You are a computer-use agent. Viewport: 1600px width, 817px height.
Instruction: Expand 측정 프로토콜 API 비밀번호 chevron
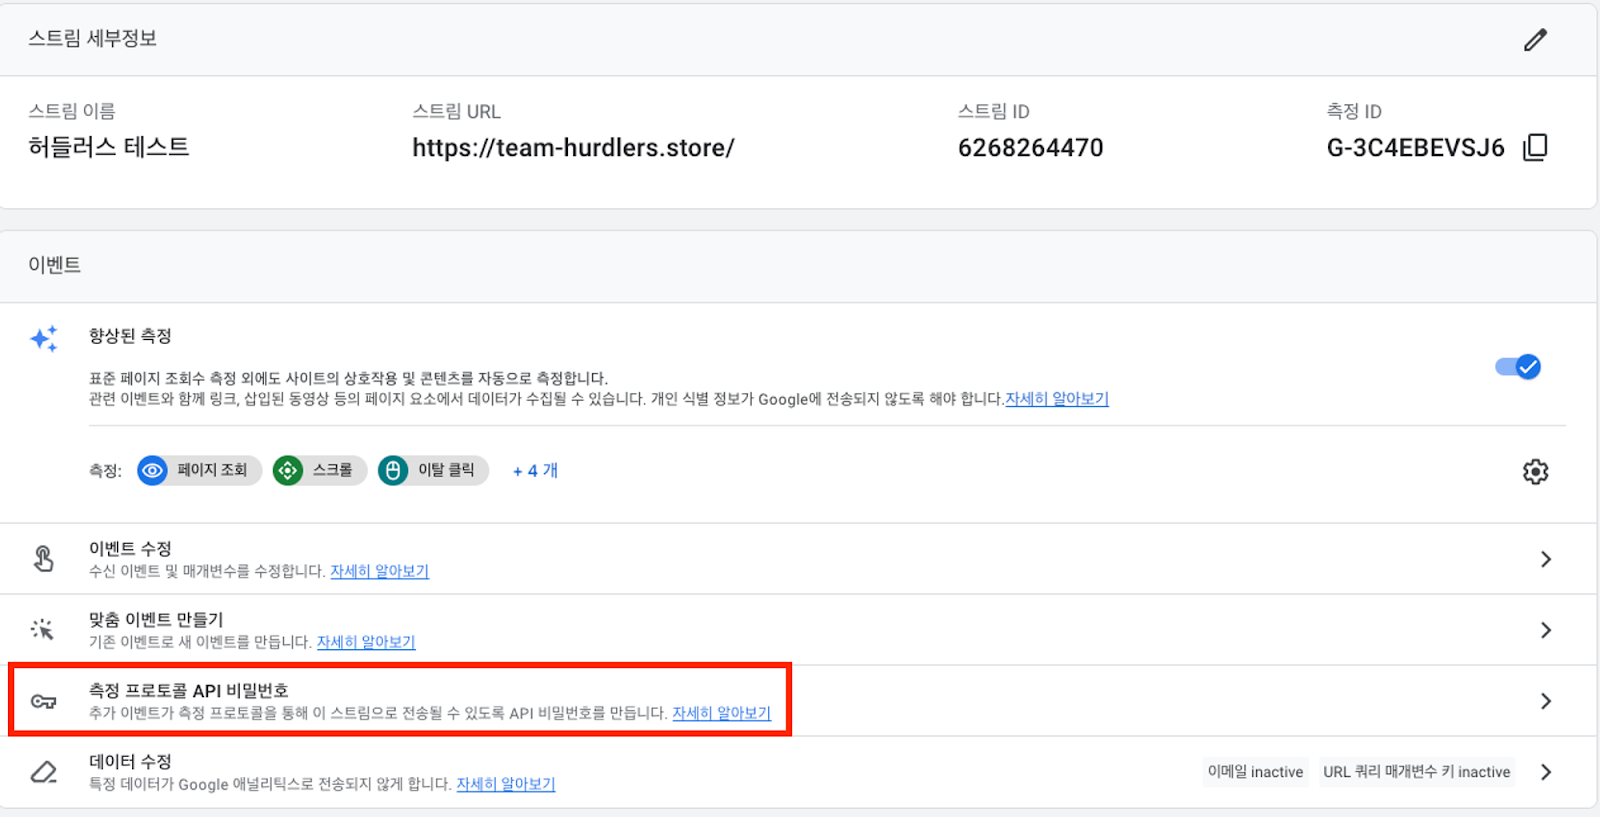tap(1546, 701)
